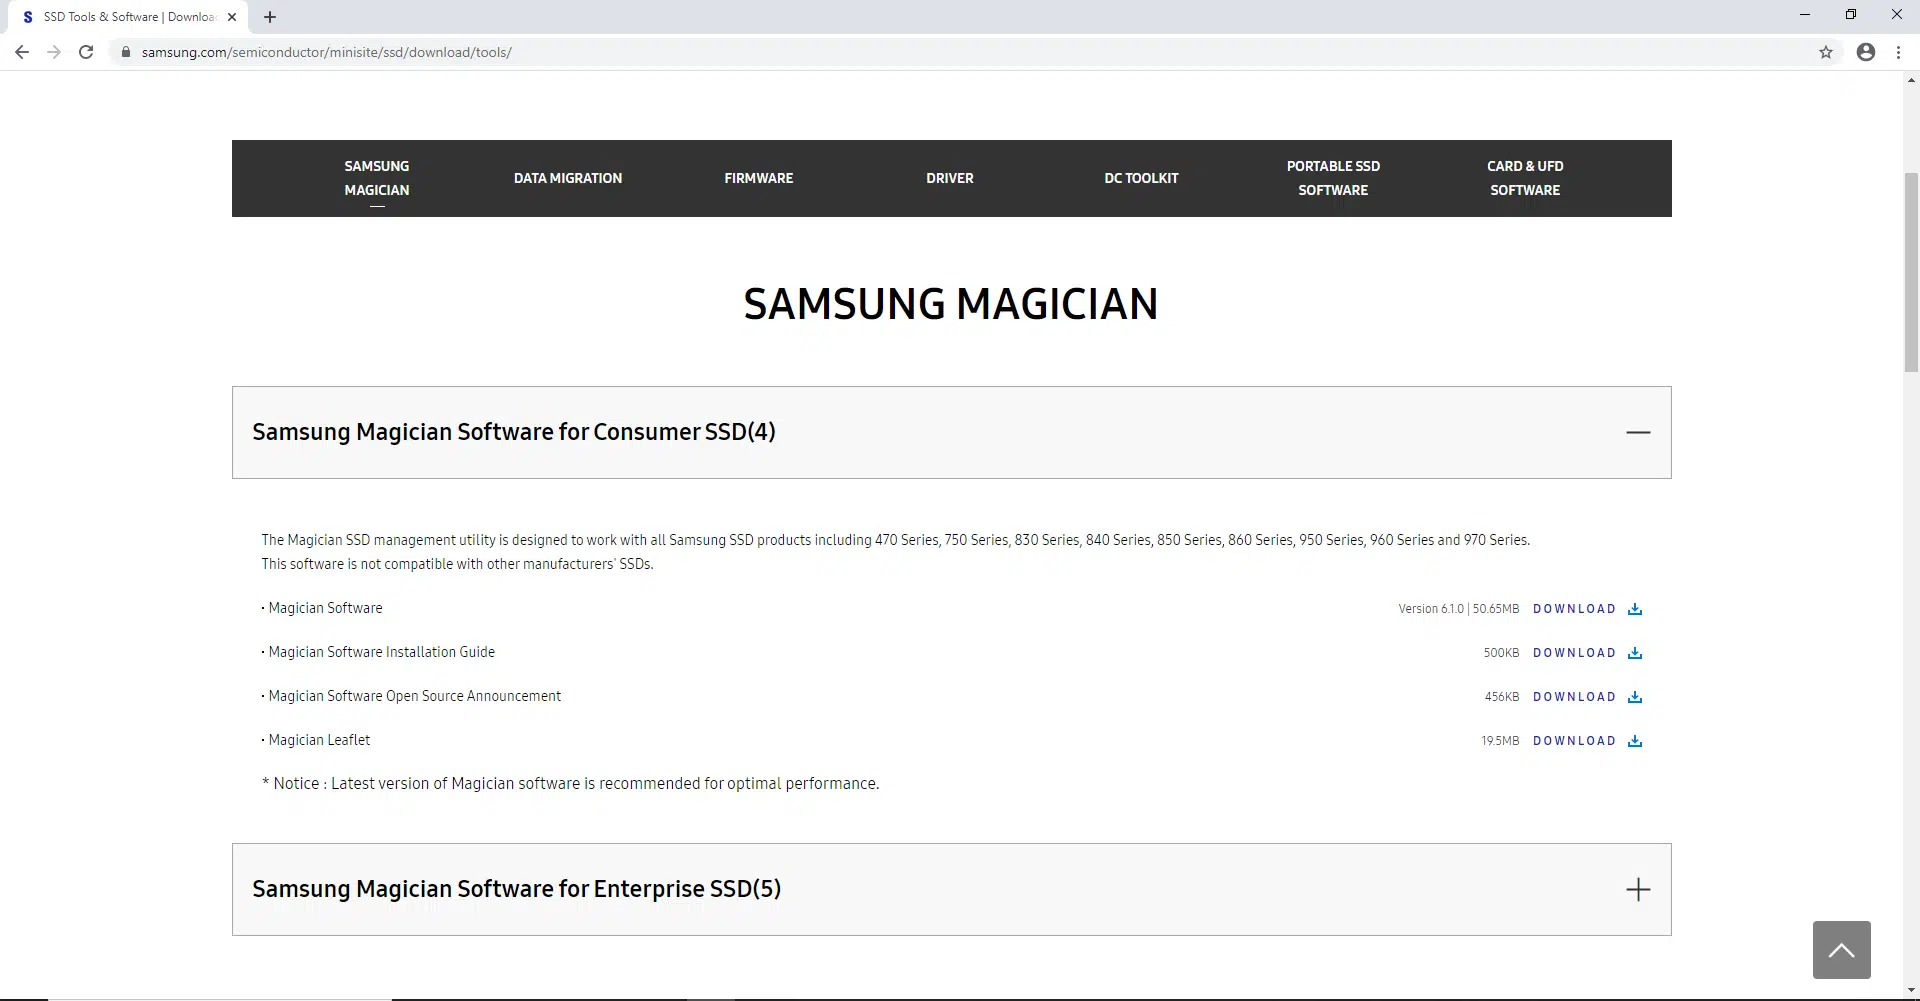This screenshot has height=1001, width=1920.
Task: Go forward in browser history
Action: (54, 52)
